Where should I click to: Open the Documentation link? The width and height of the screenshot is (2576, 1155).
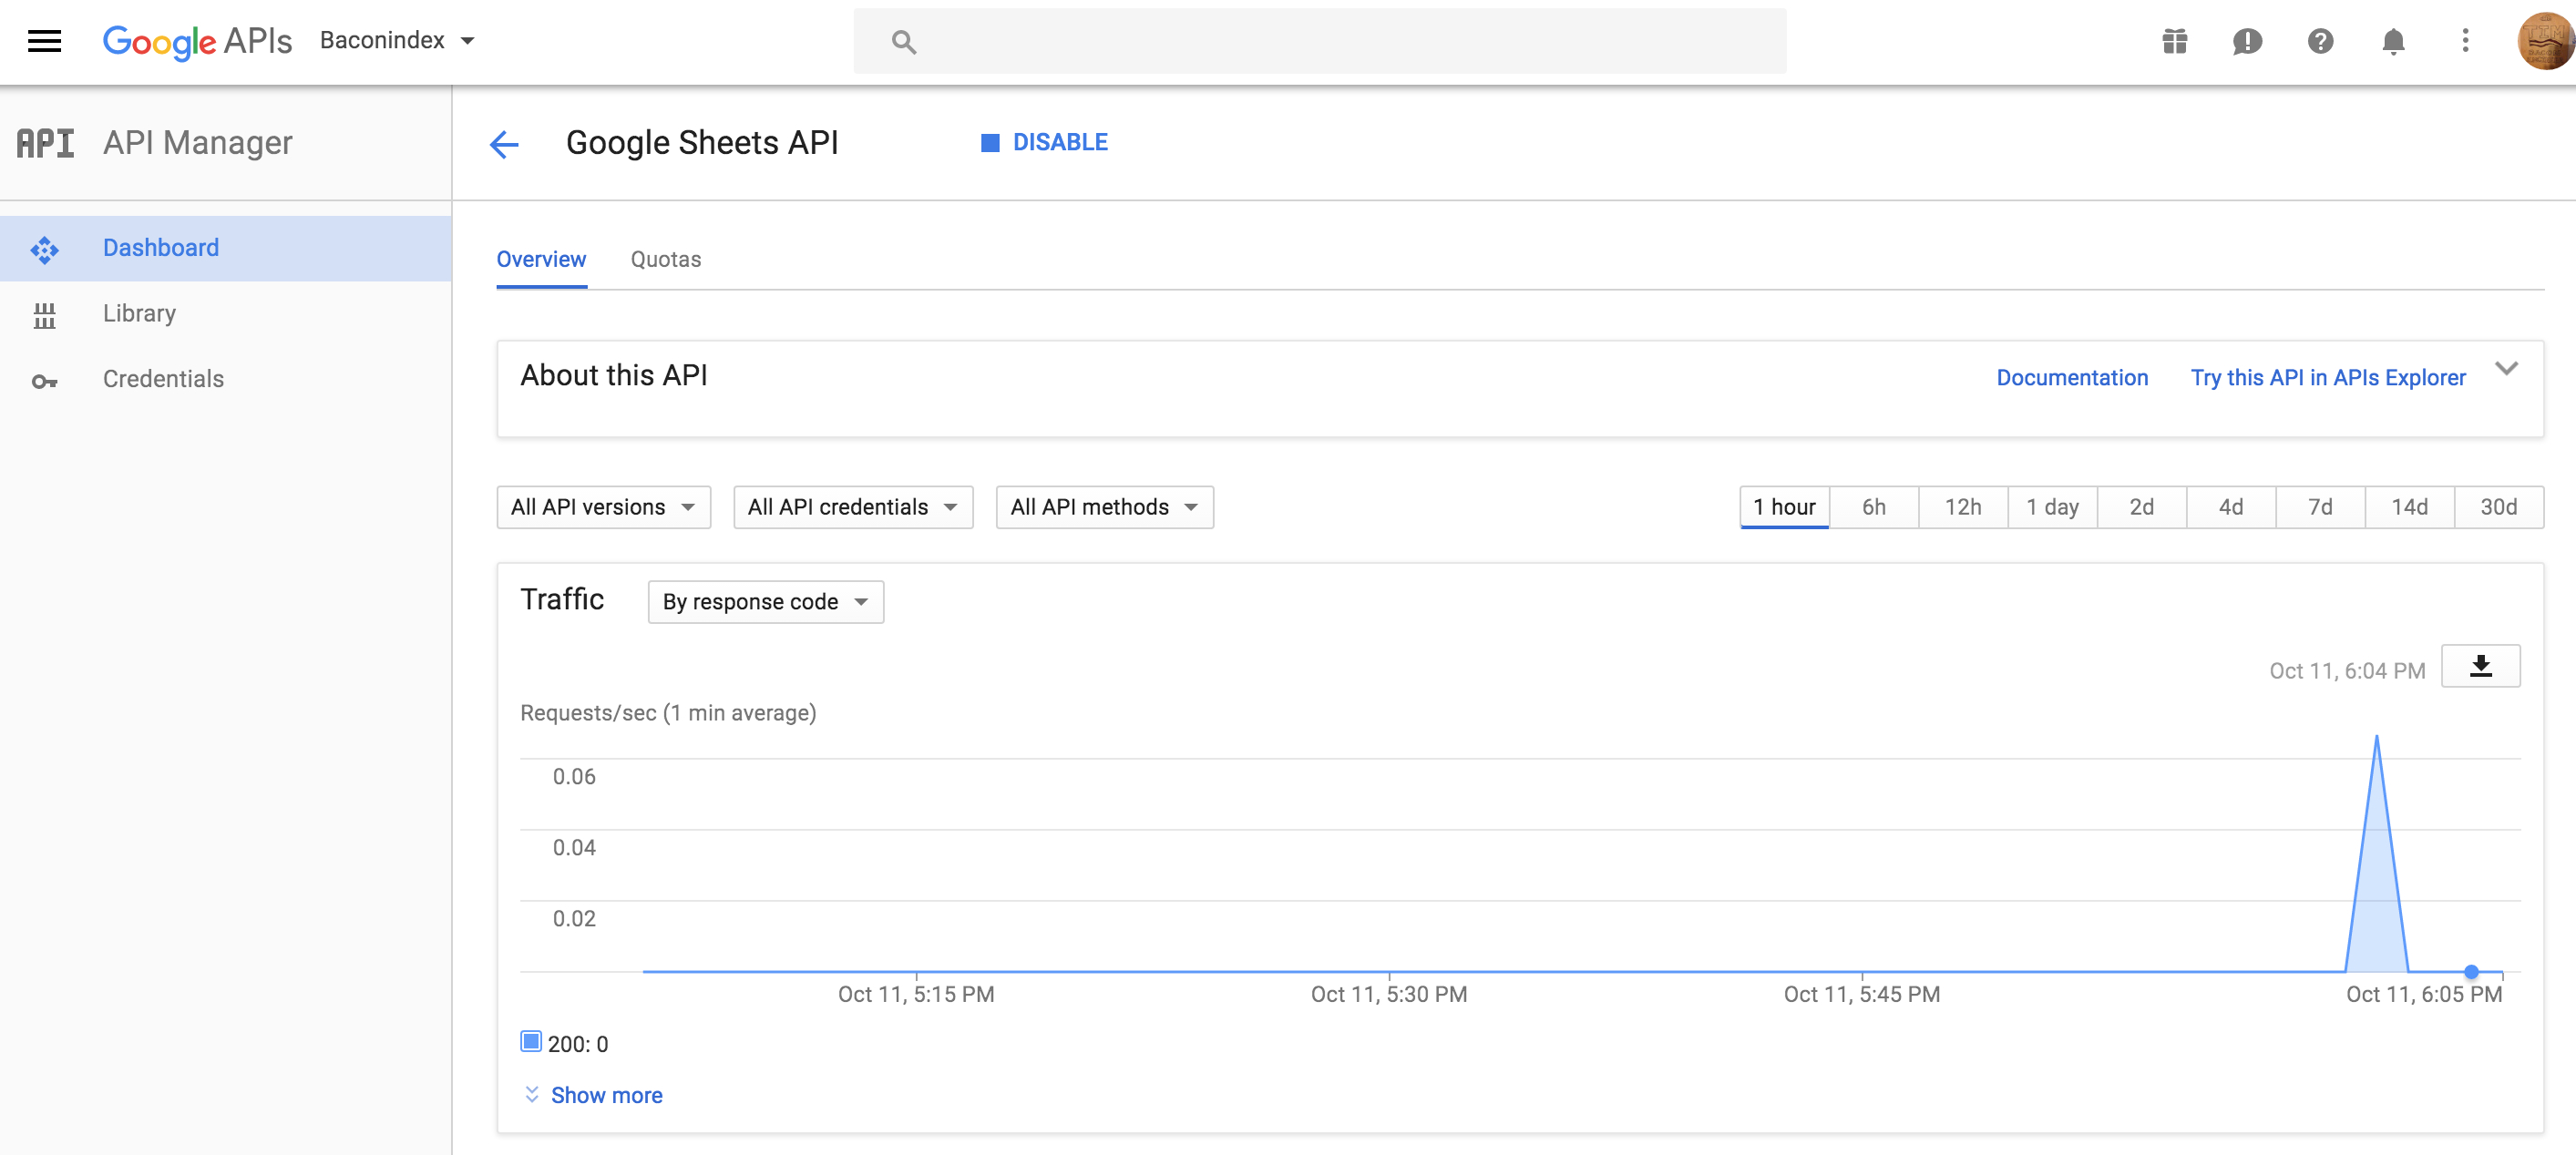pyautogui.click(x=2071, y=378)
